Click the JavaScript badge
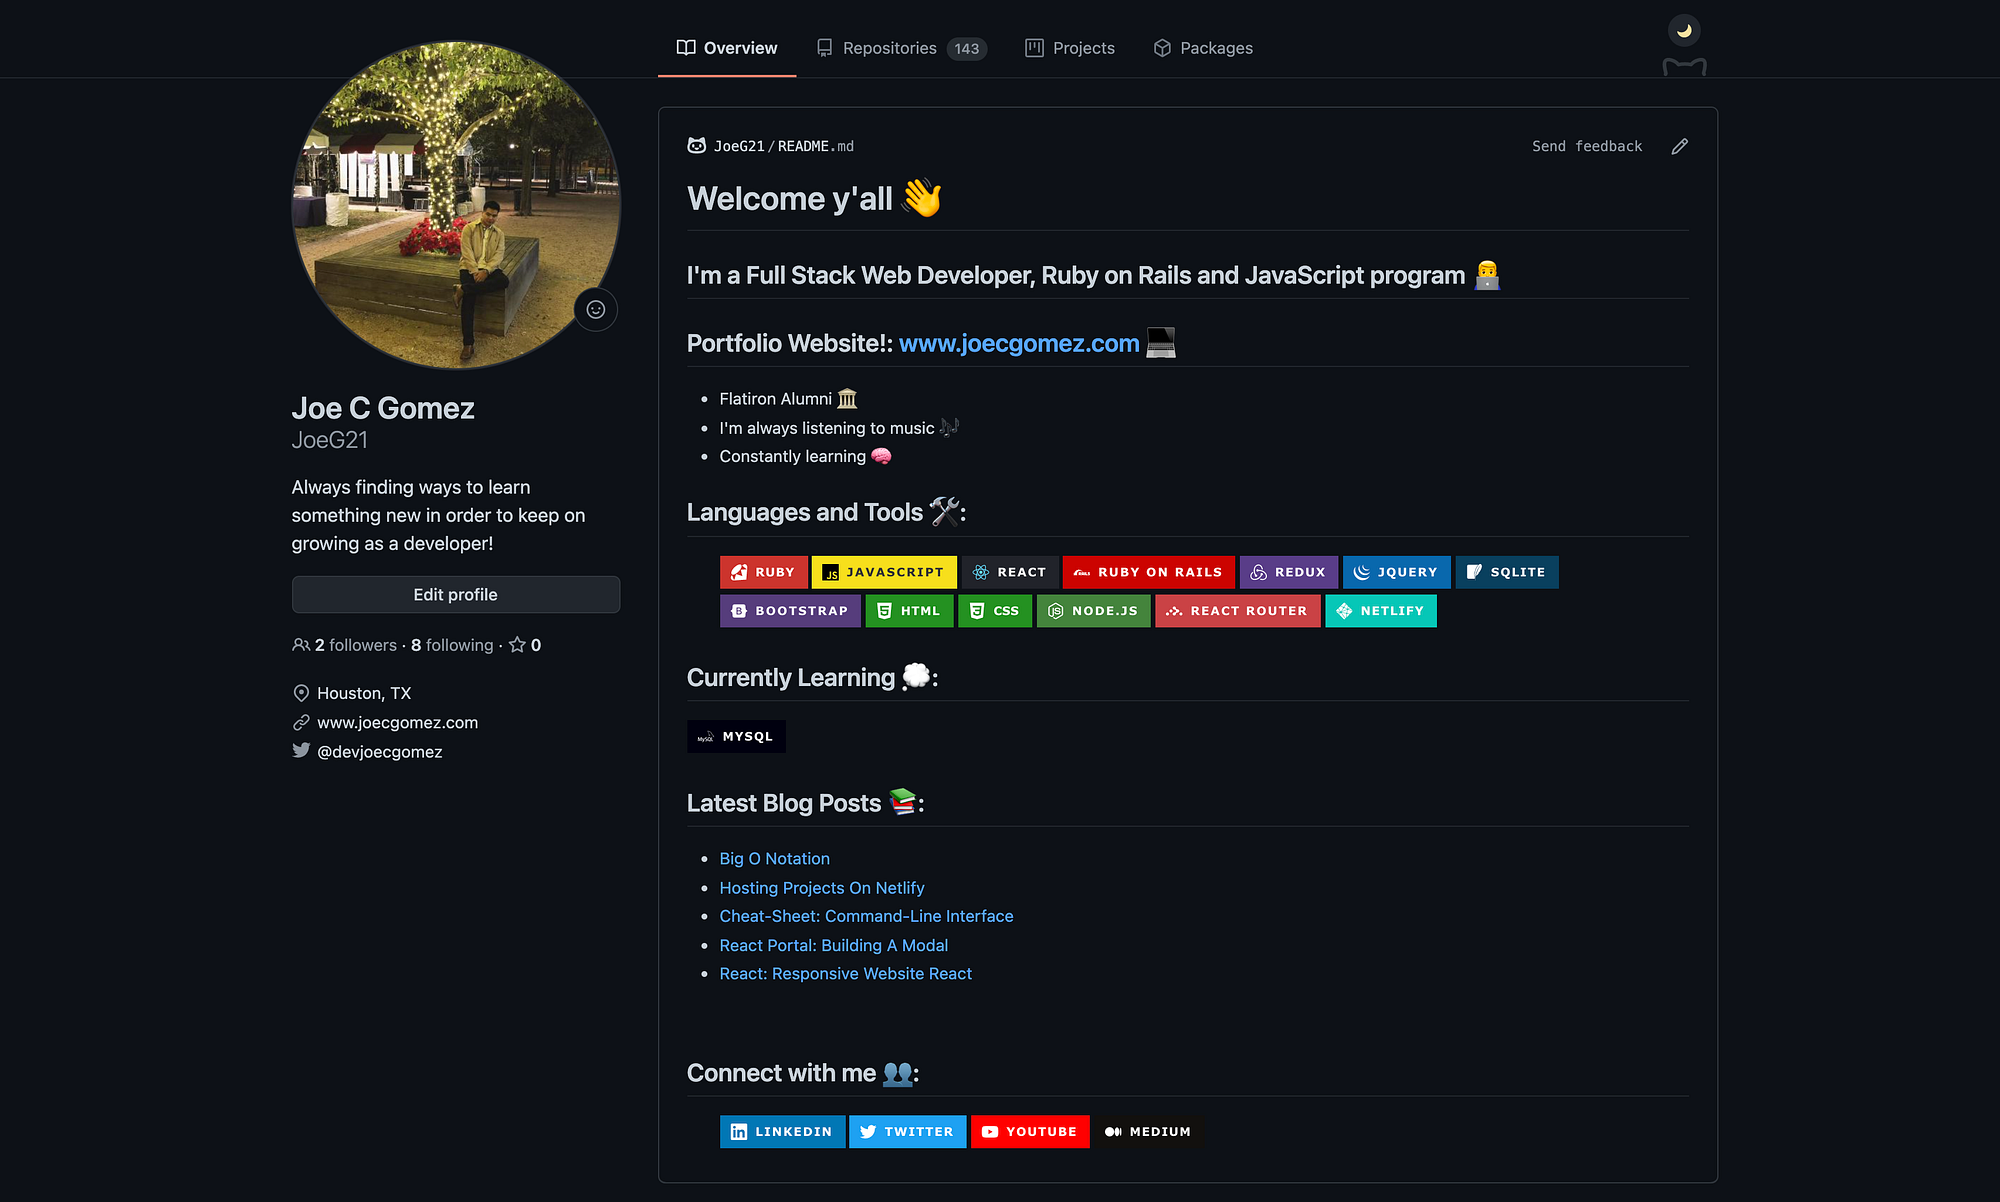 tap(884, 572)
